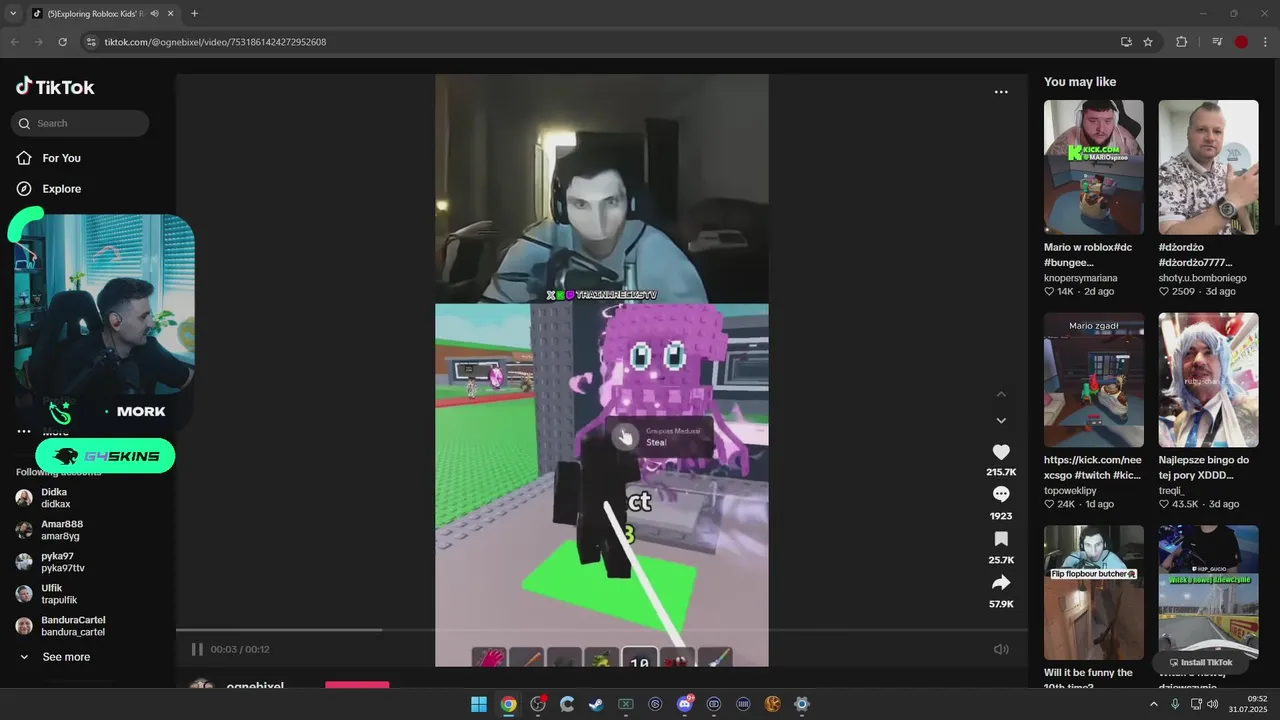Open the Xbox app in taskbar

point(626,704)
